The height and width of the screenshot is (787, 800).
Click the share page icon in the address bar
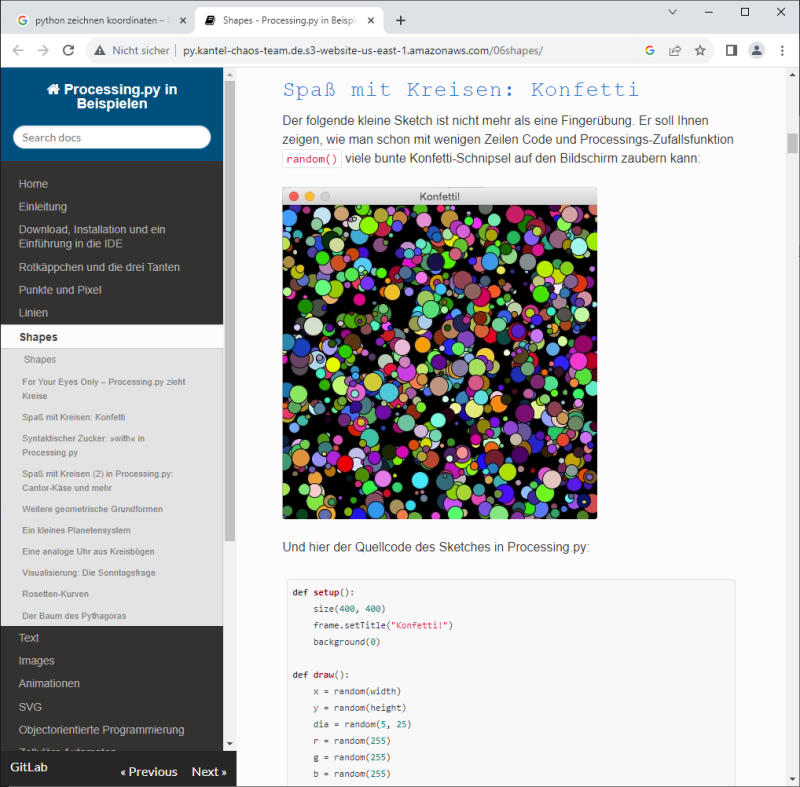(675, 50)
